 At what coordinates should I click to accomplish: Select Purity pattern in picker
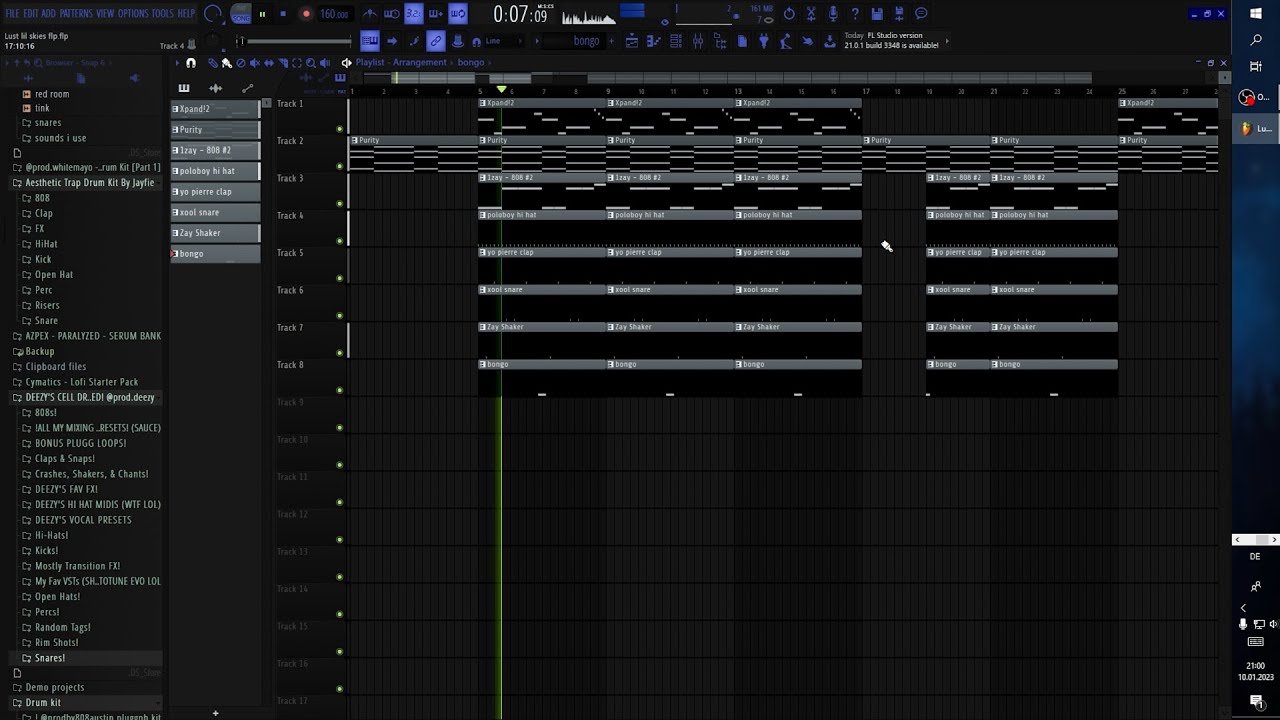[216, 129]
